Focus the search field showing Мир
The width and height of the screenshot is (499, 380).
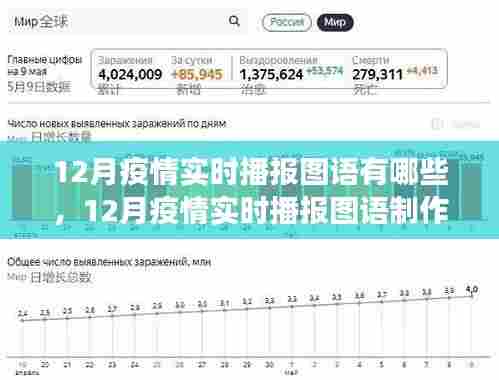tap(128, 22)
